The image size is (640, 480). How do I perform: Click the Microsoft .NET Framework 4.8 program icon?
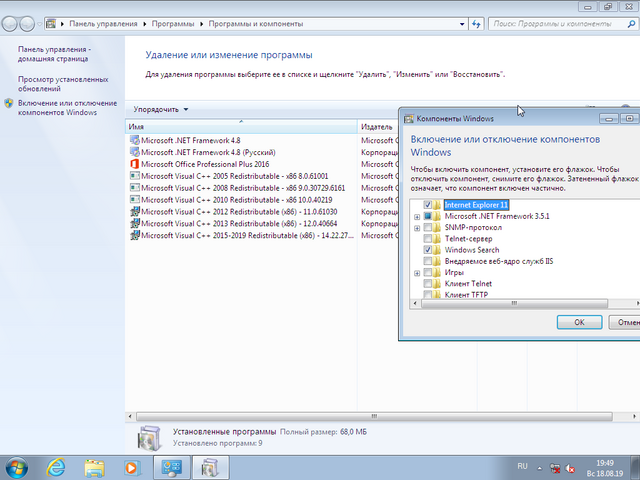coord(135,140)
